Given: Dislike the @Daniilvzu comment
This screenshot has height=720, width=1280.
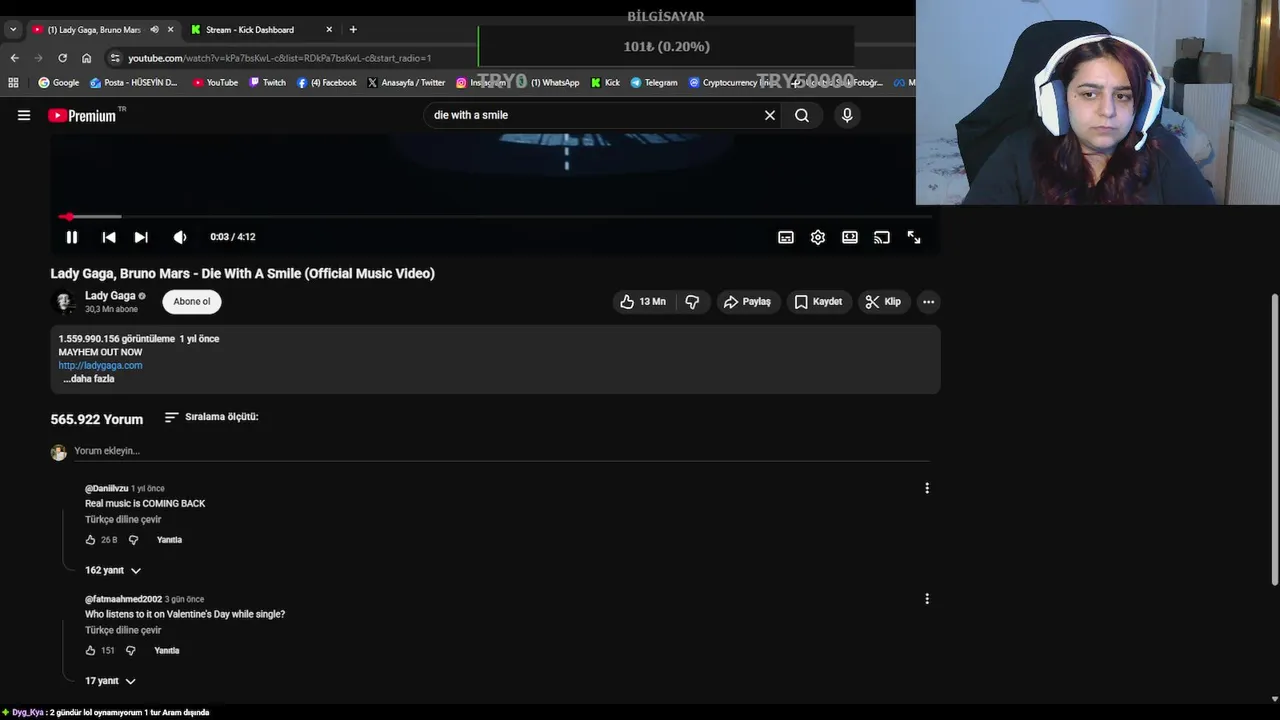Looking at the screenshot, I should [133, 540].
